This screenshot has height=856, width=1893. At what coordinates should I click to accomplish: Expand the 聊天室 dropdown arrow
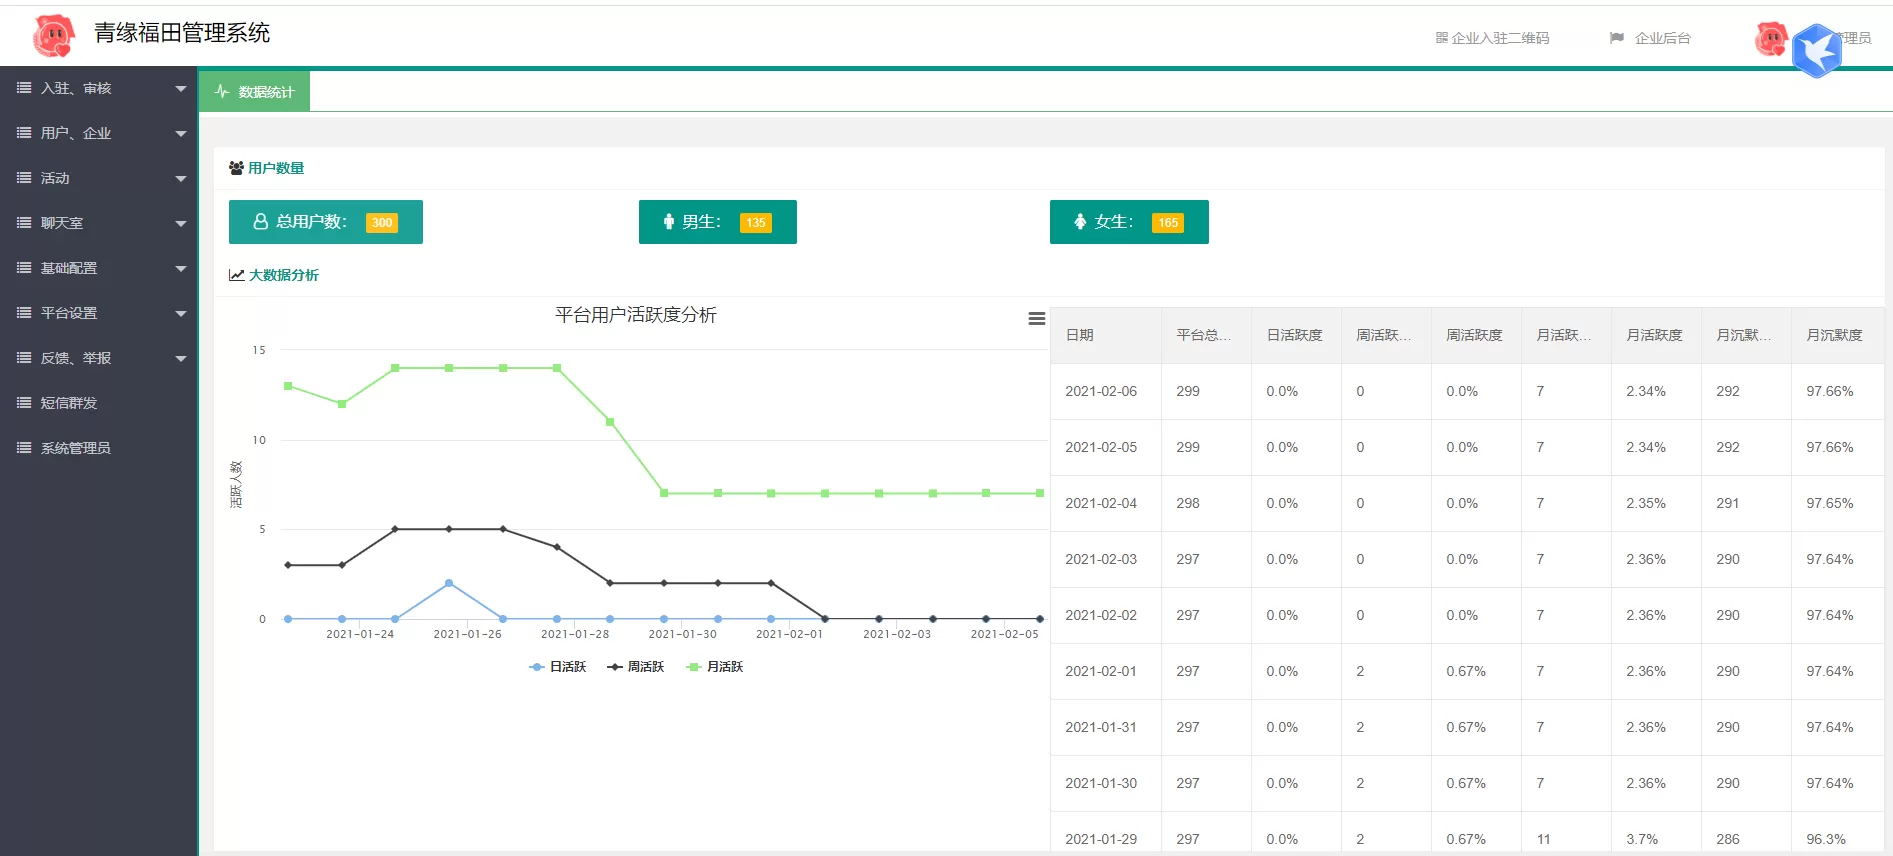[x=181, y=223]
